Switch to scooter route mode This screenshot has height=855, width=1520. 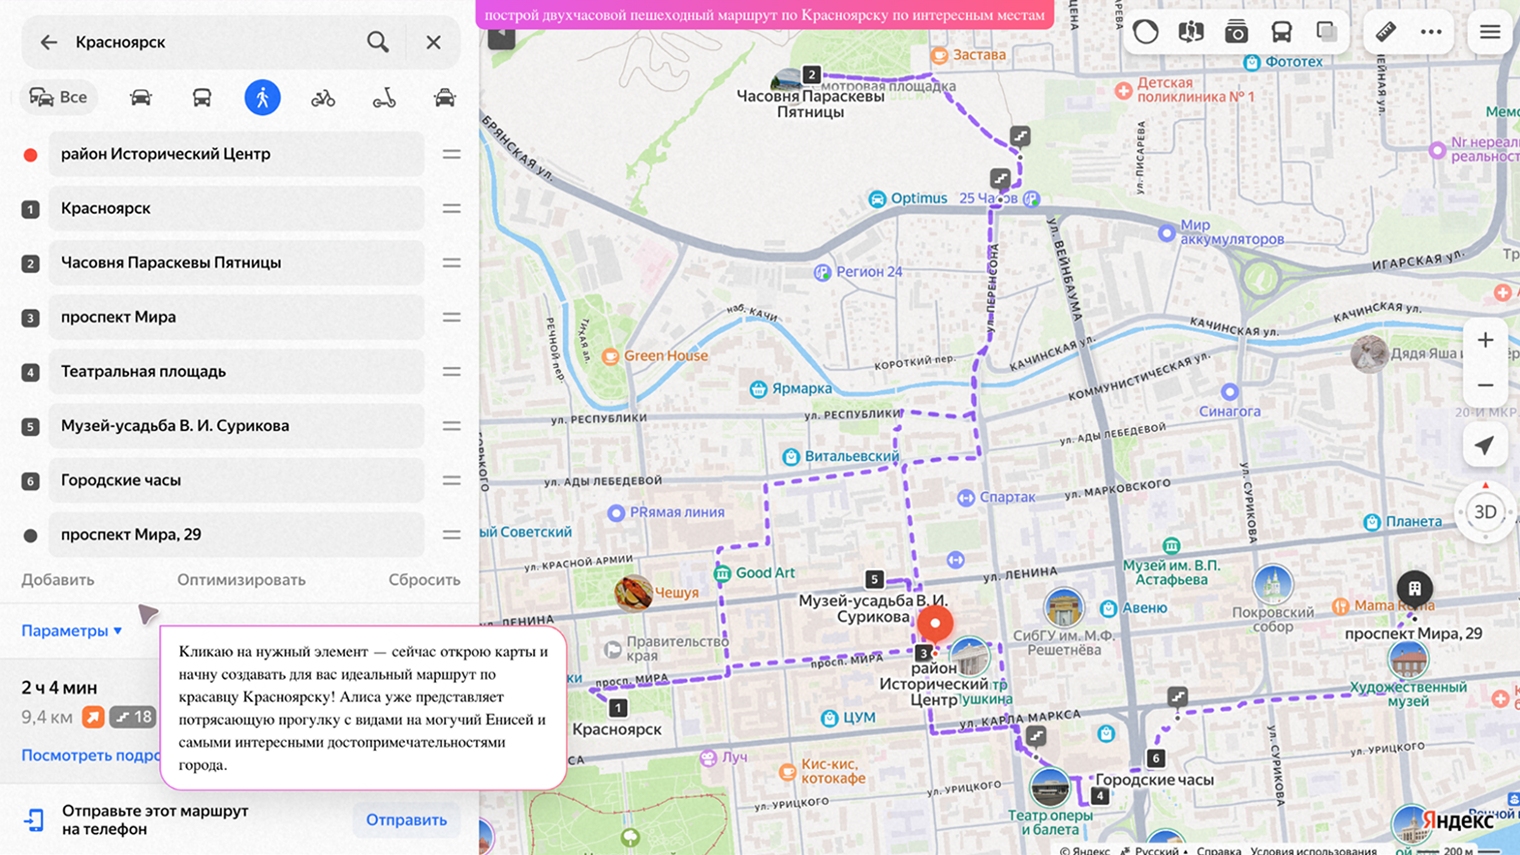(384, 98)
